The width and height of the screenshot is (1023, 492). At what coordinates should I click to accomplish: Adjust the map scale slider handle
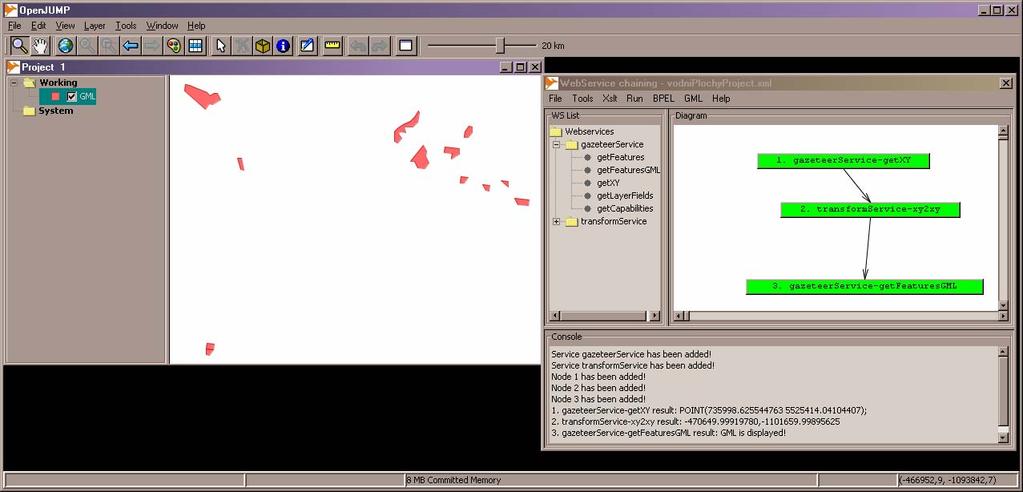tap(500, 45)
